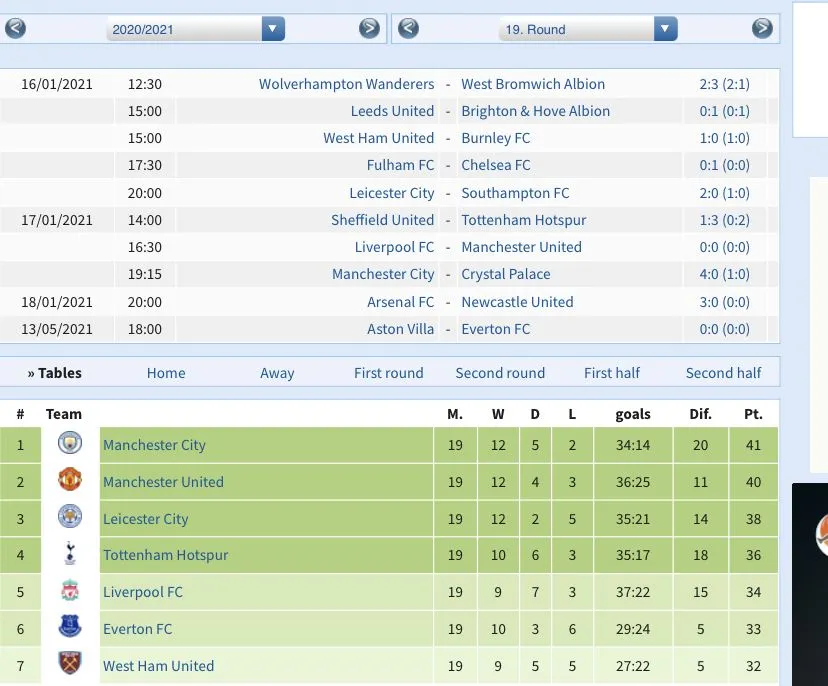
Task: Switch to the Home table tab
Action: [166, 373]
